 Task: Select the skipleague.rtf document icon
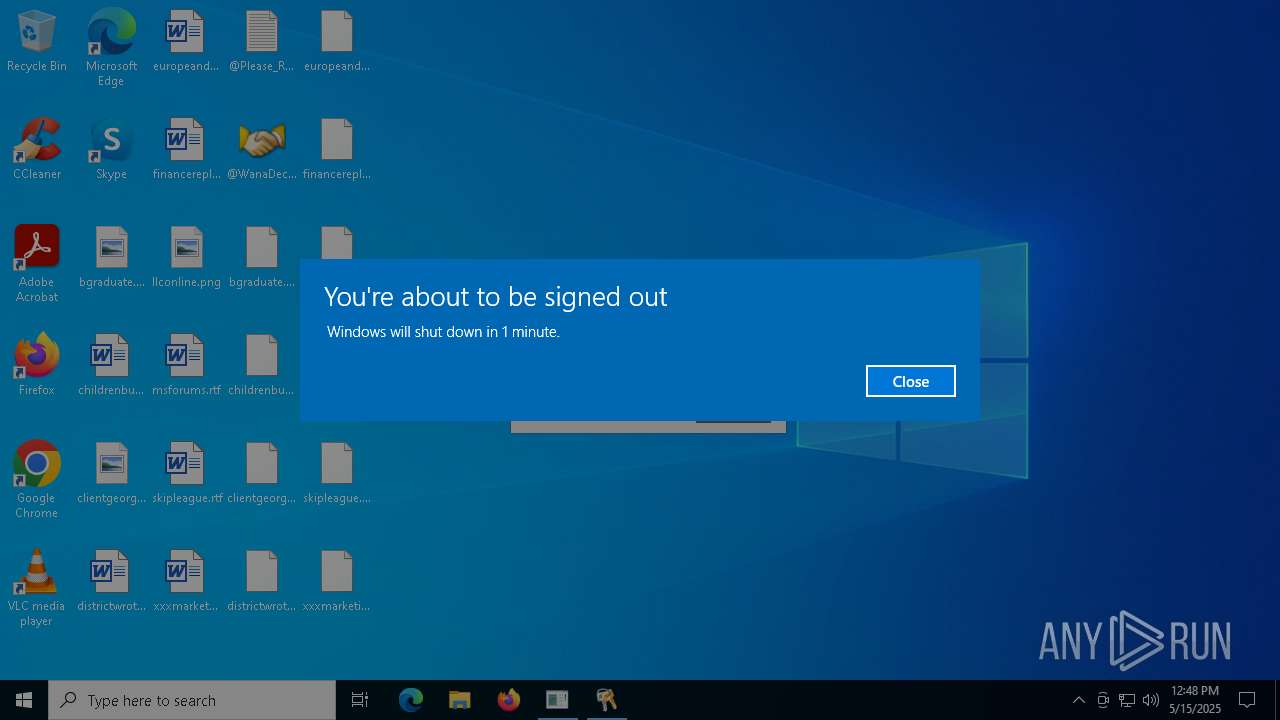(x=186, y=473)
